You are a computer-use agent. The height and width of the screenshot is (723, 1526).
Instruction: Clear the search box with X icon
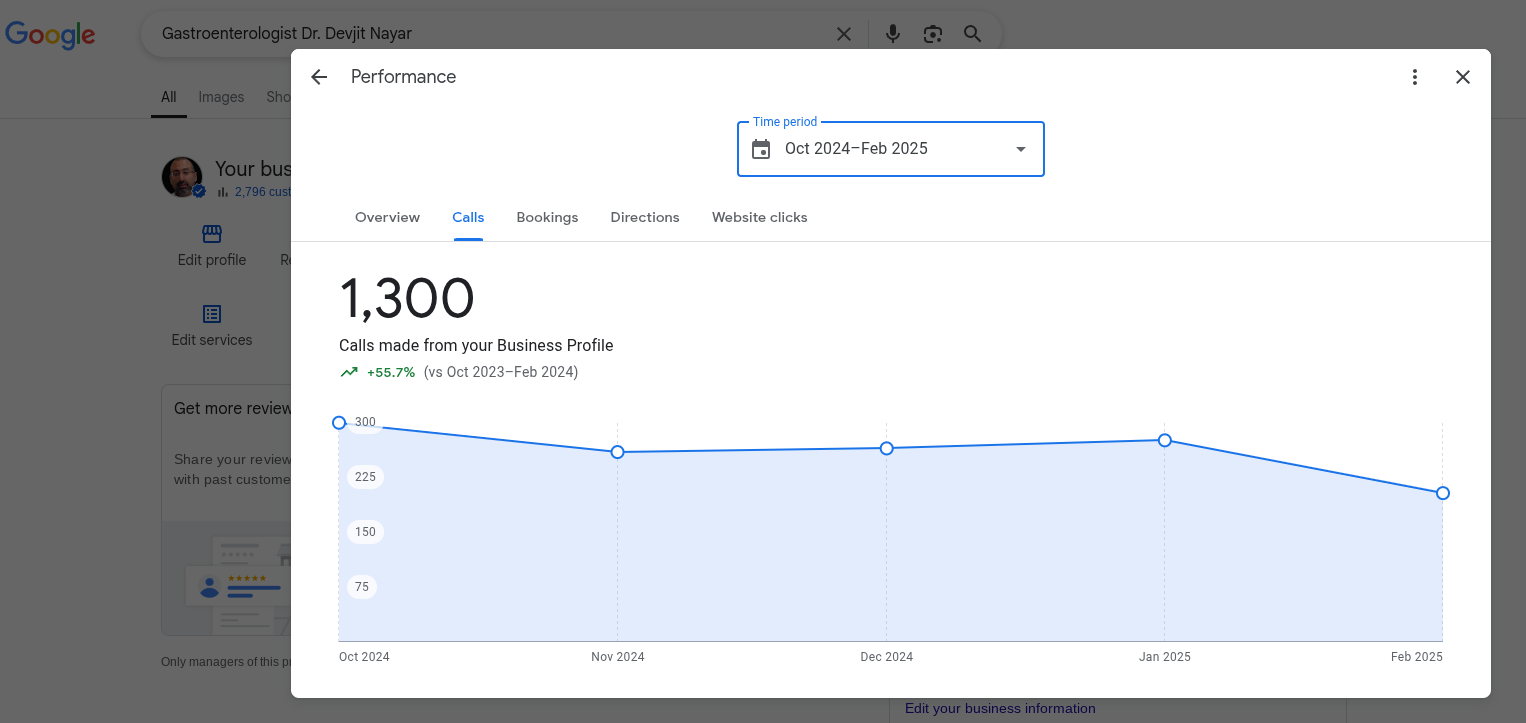pos(843,34)
